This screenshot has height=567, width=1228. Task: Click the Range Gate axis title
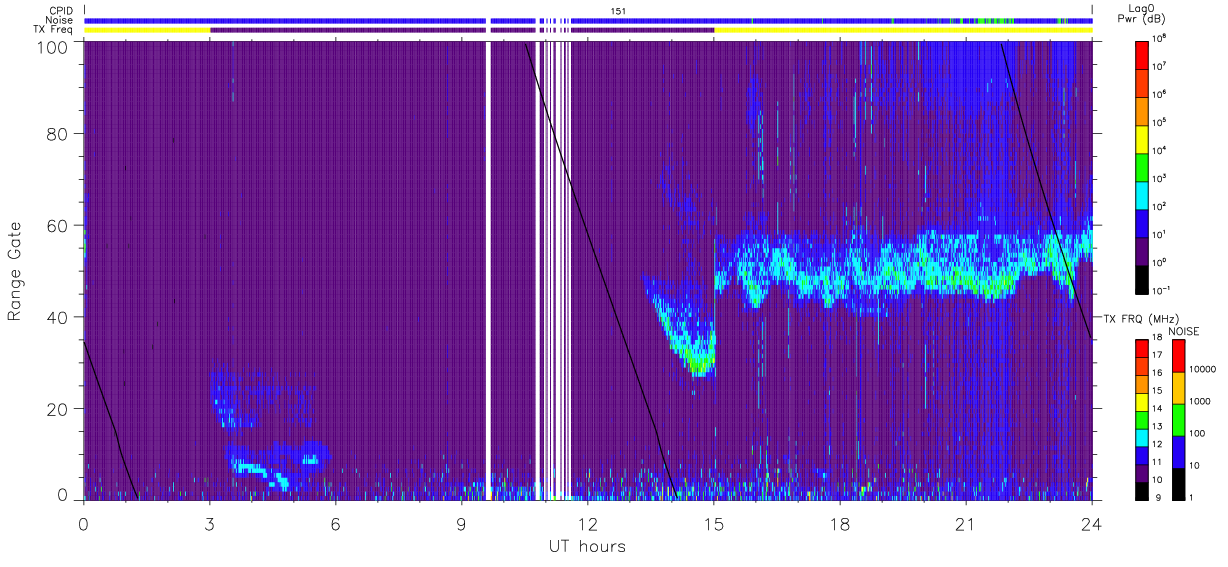coord(15,271)
